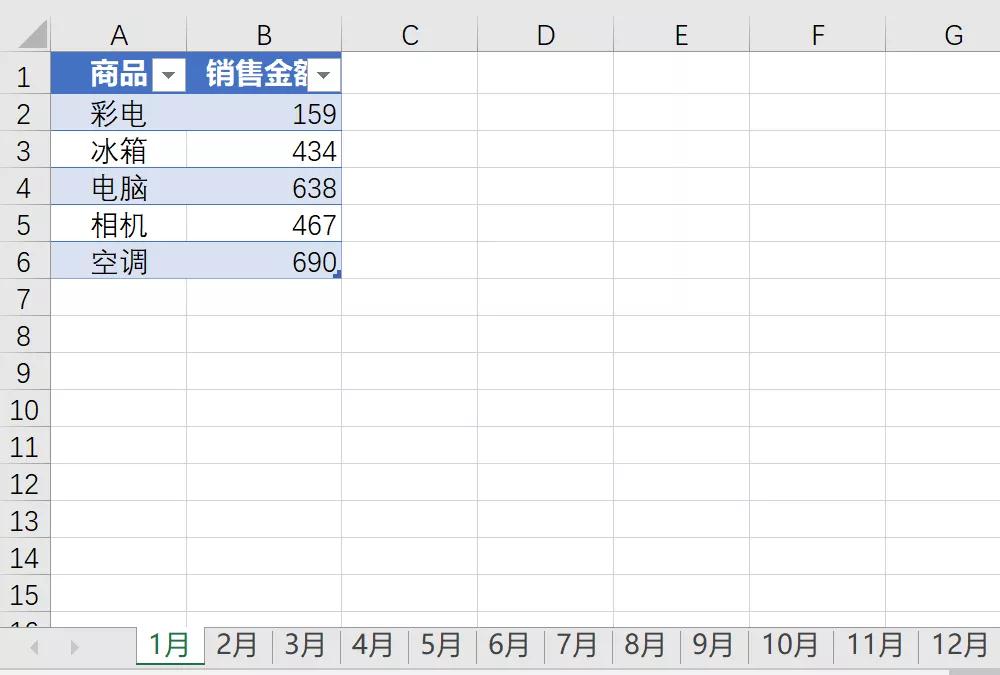Select column E header
This screenshot has height=675, width=1000.
click(681, 35)
